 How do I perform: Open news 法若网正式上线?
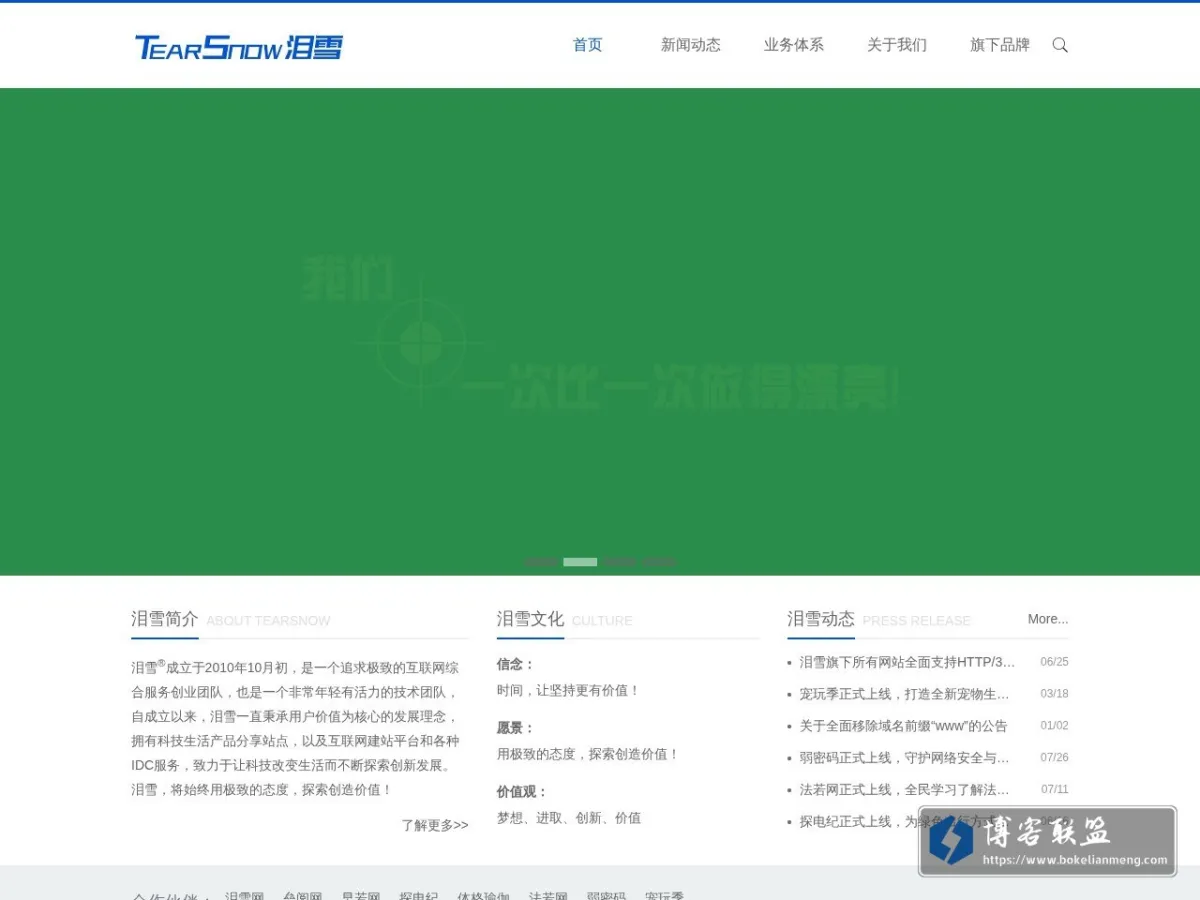click(905, 790)
